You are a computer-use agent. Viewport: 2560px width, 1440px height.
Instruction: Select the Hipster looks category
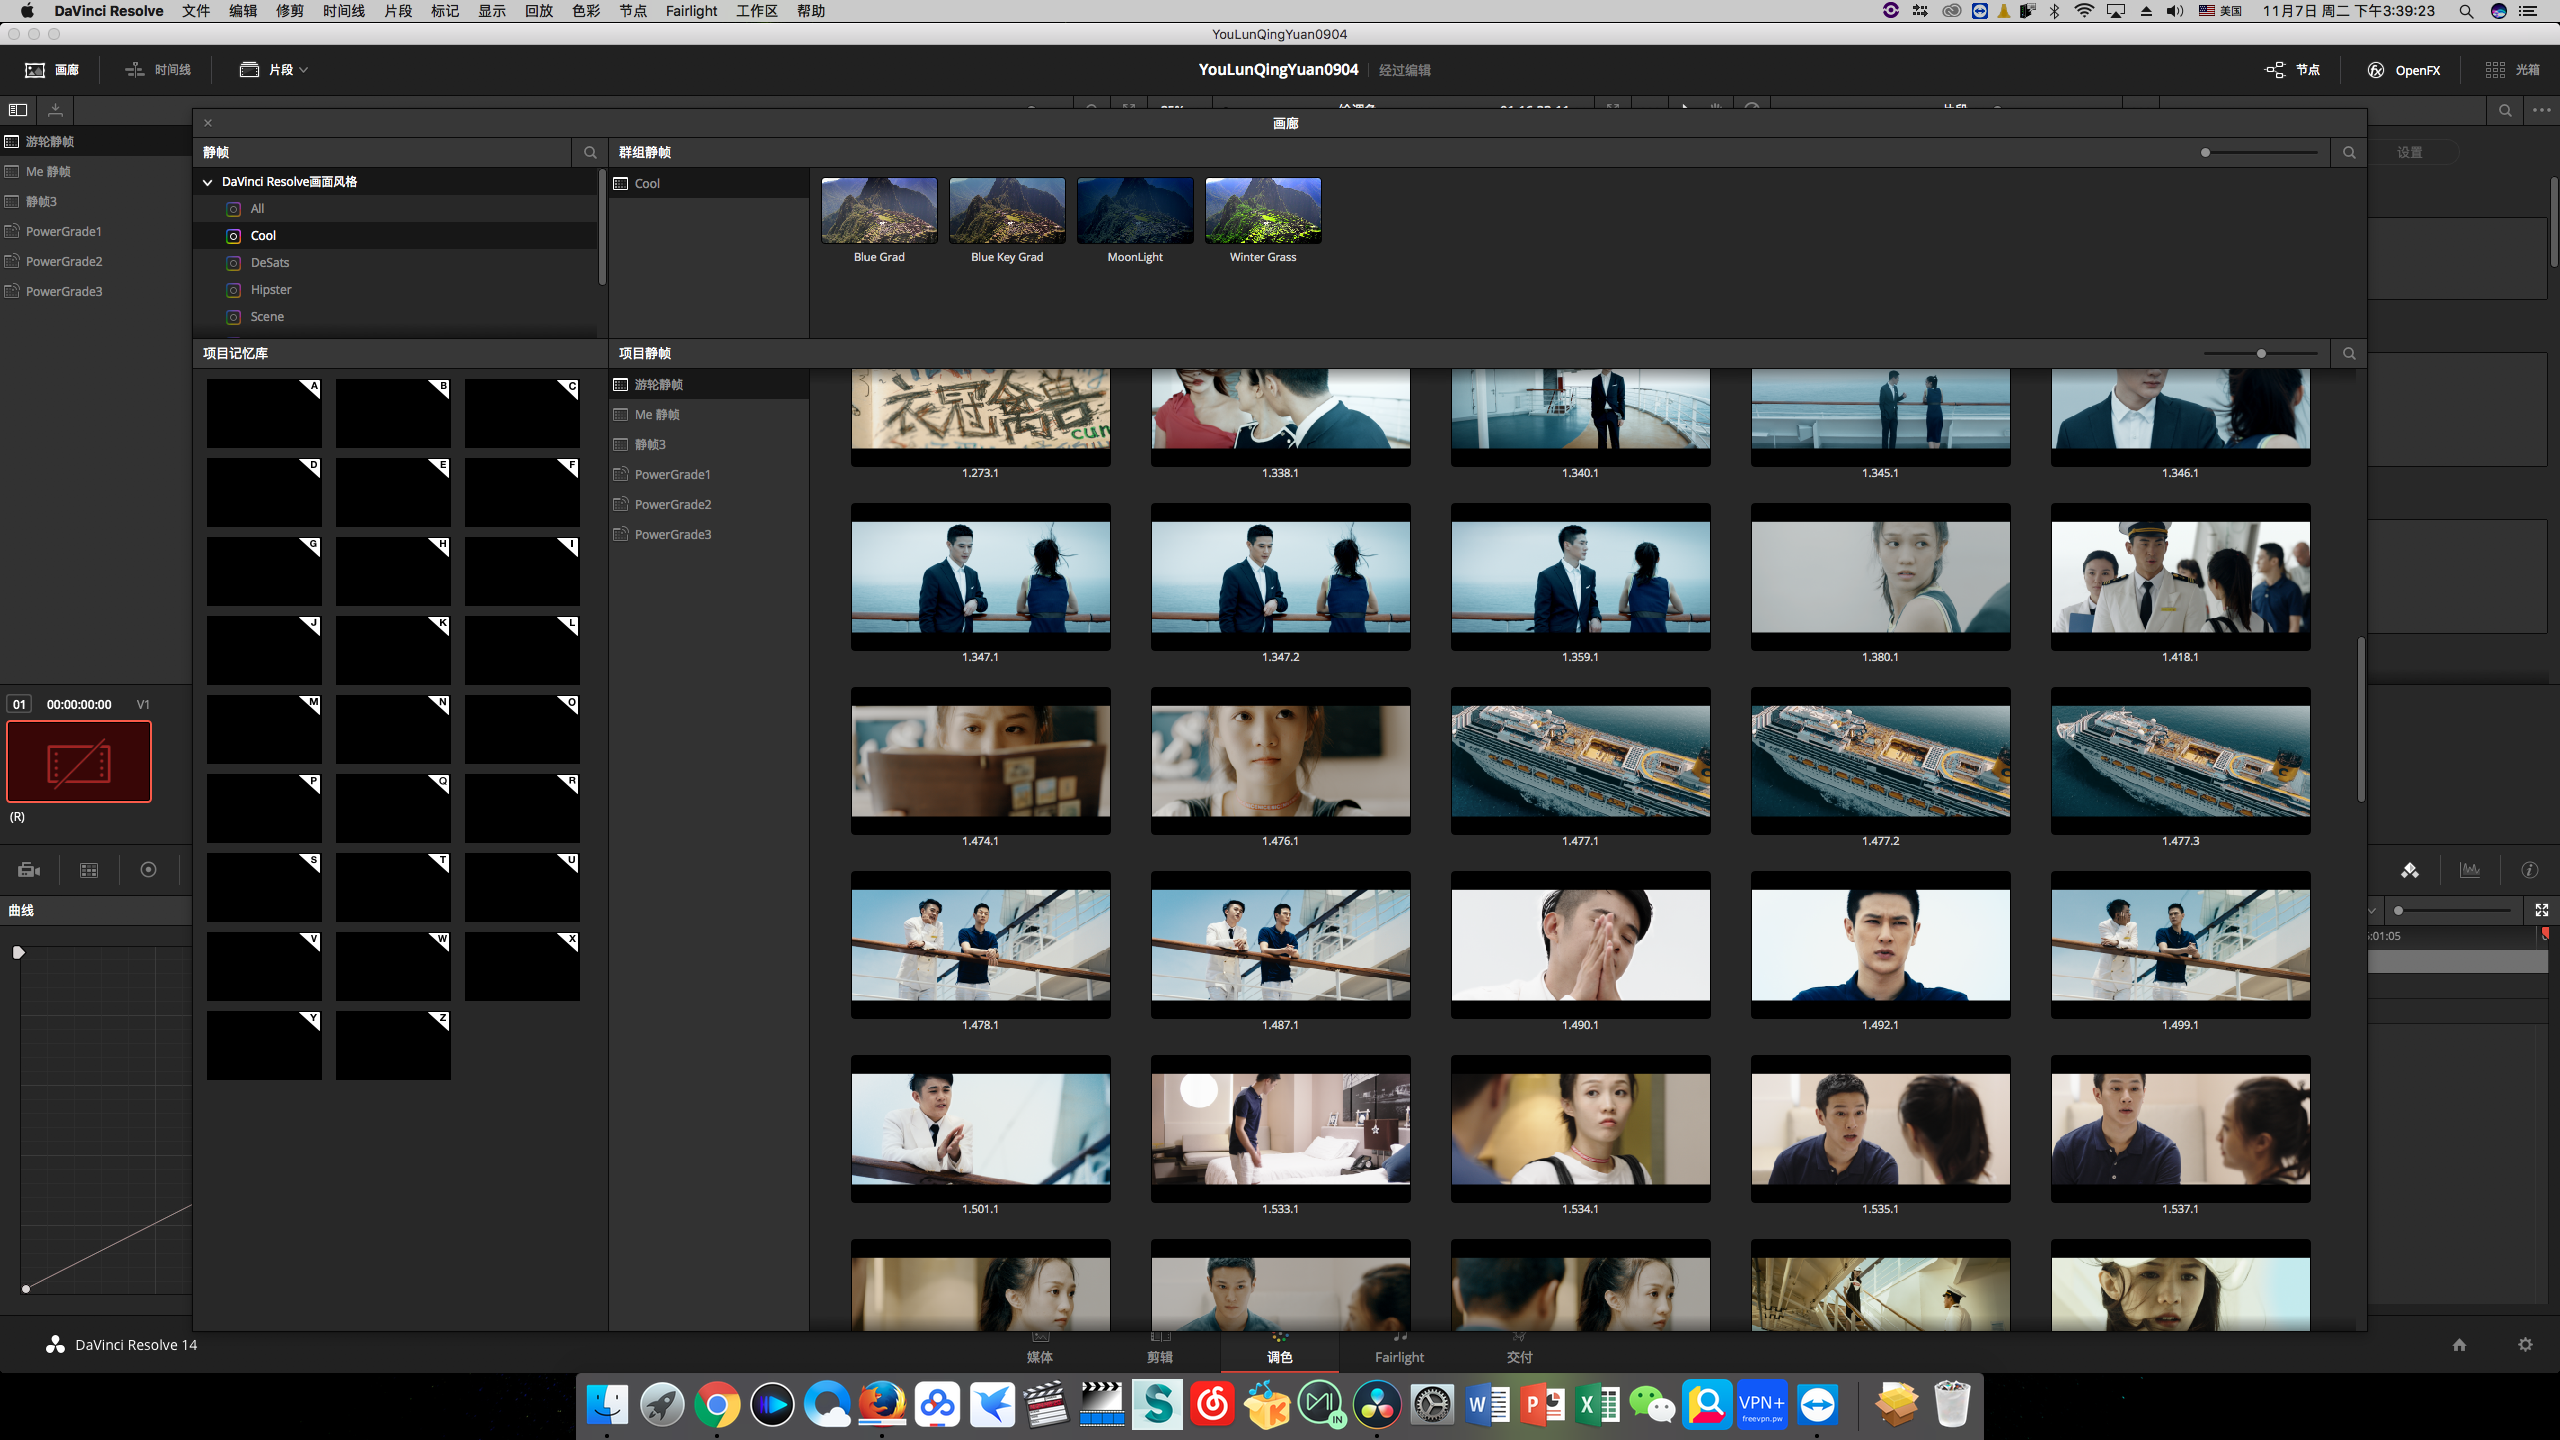tap(271, 290)
